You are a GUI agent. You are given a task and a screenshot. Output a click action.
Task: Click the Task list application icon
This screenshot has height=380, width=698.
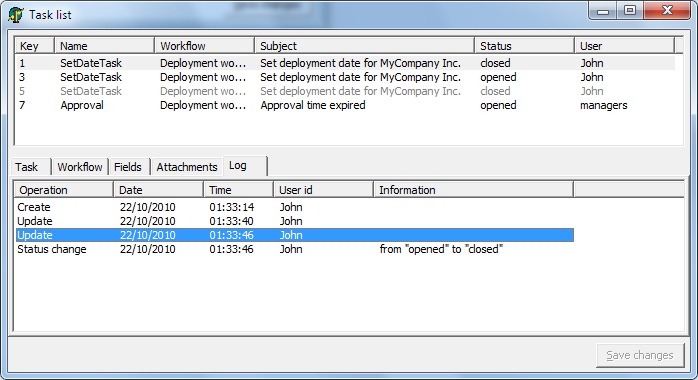[16, 15]
